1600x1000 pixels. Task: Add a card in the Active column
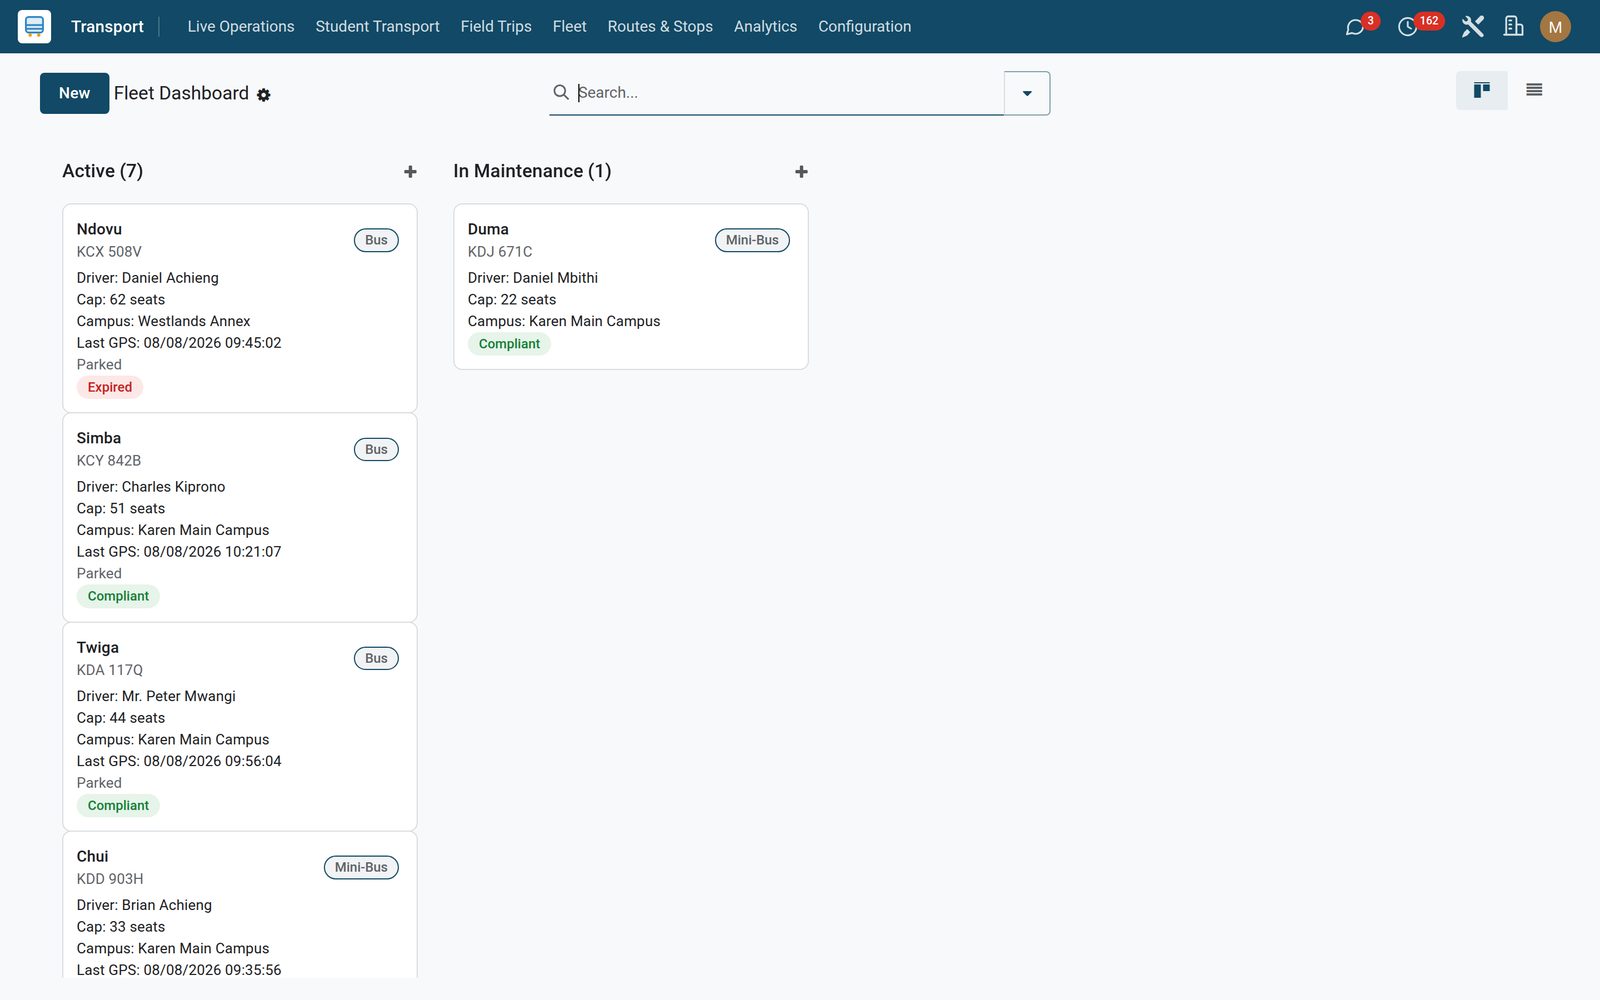[x=410, y=172]
